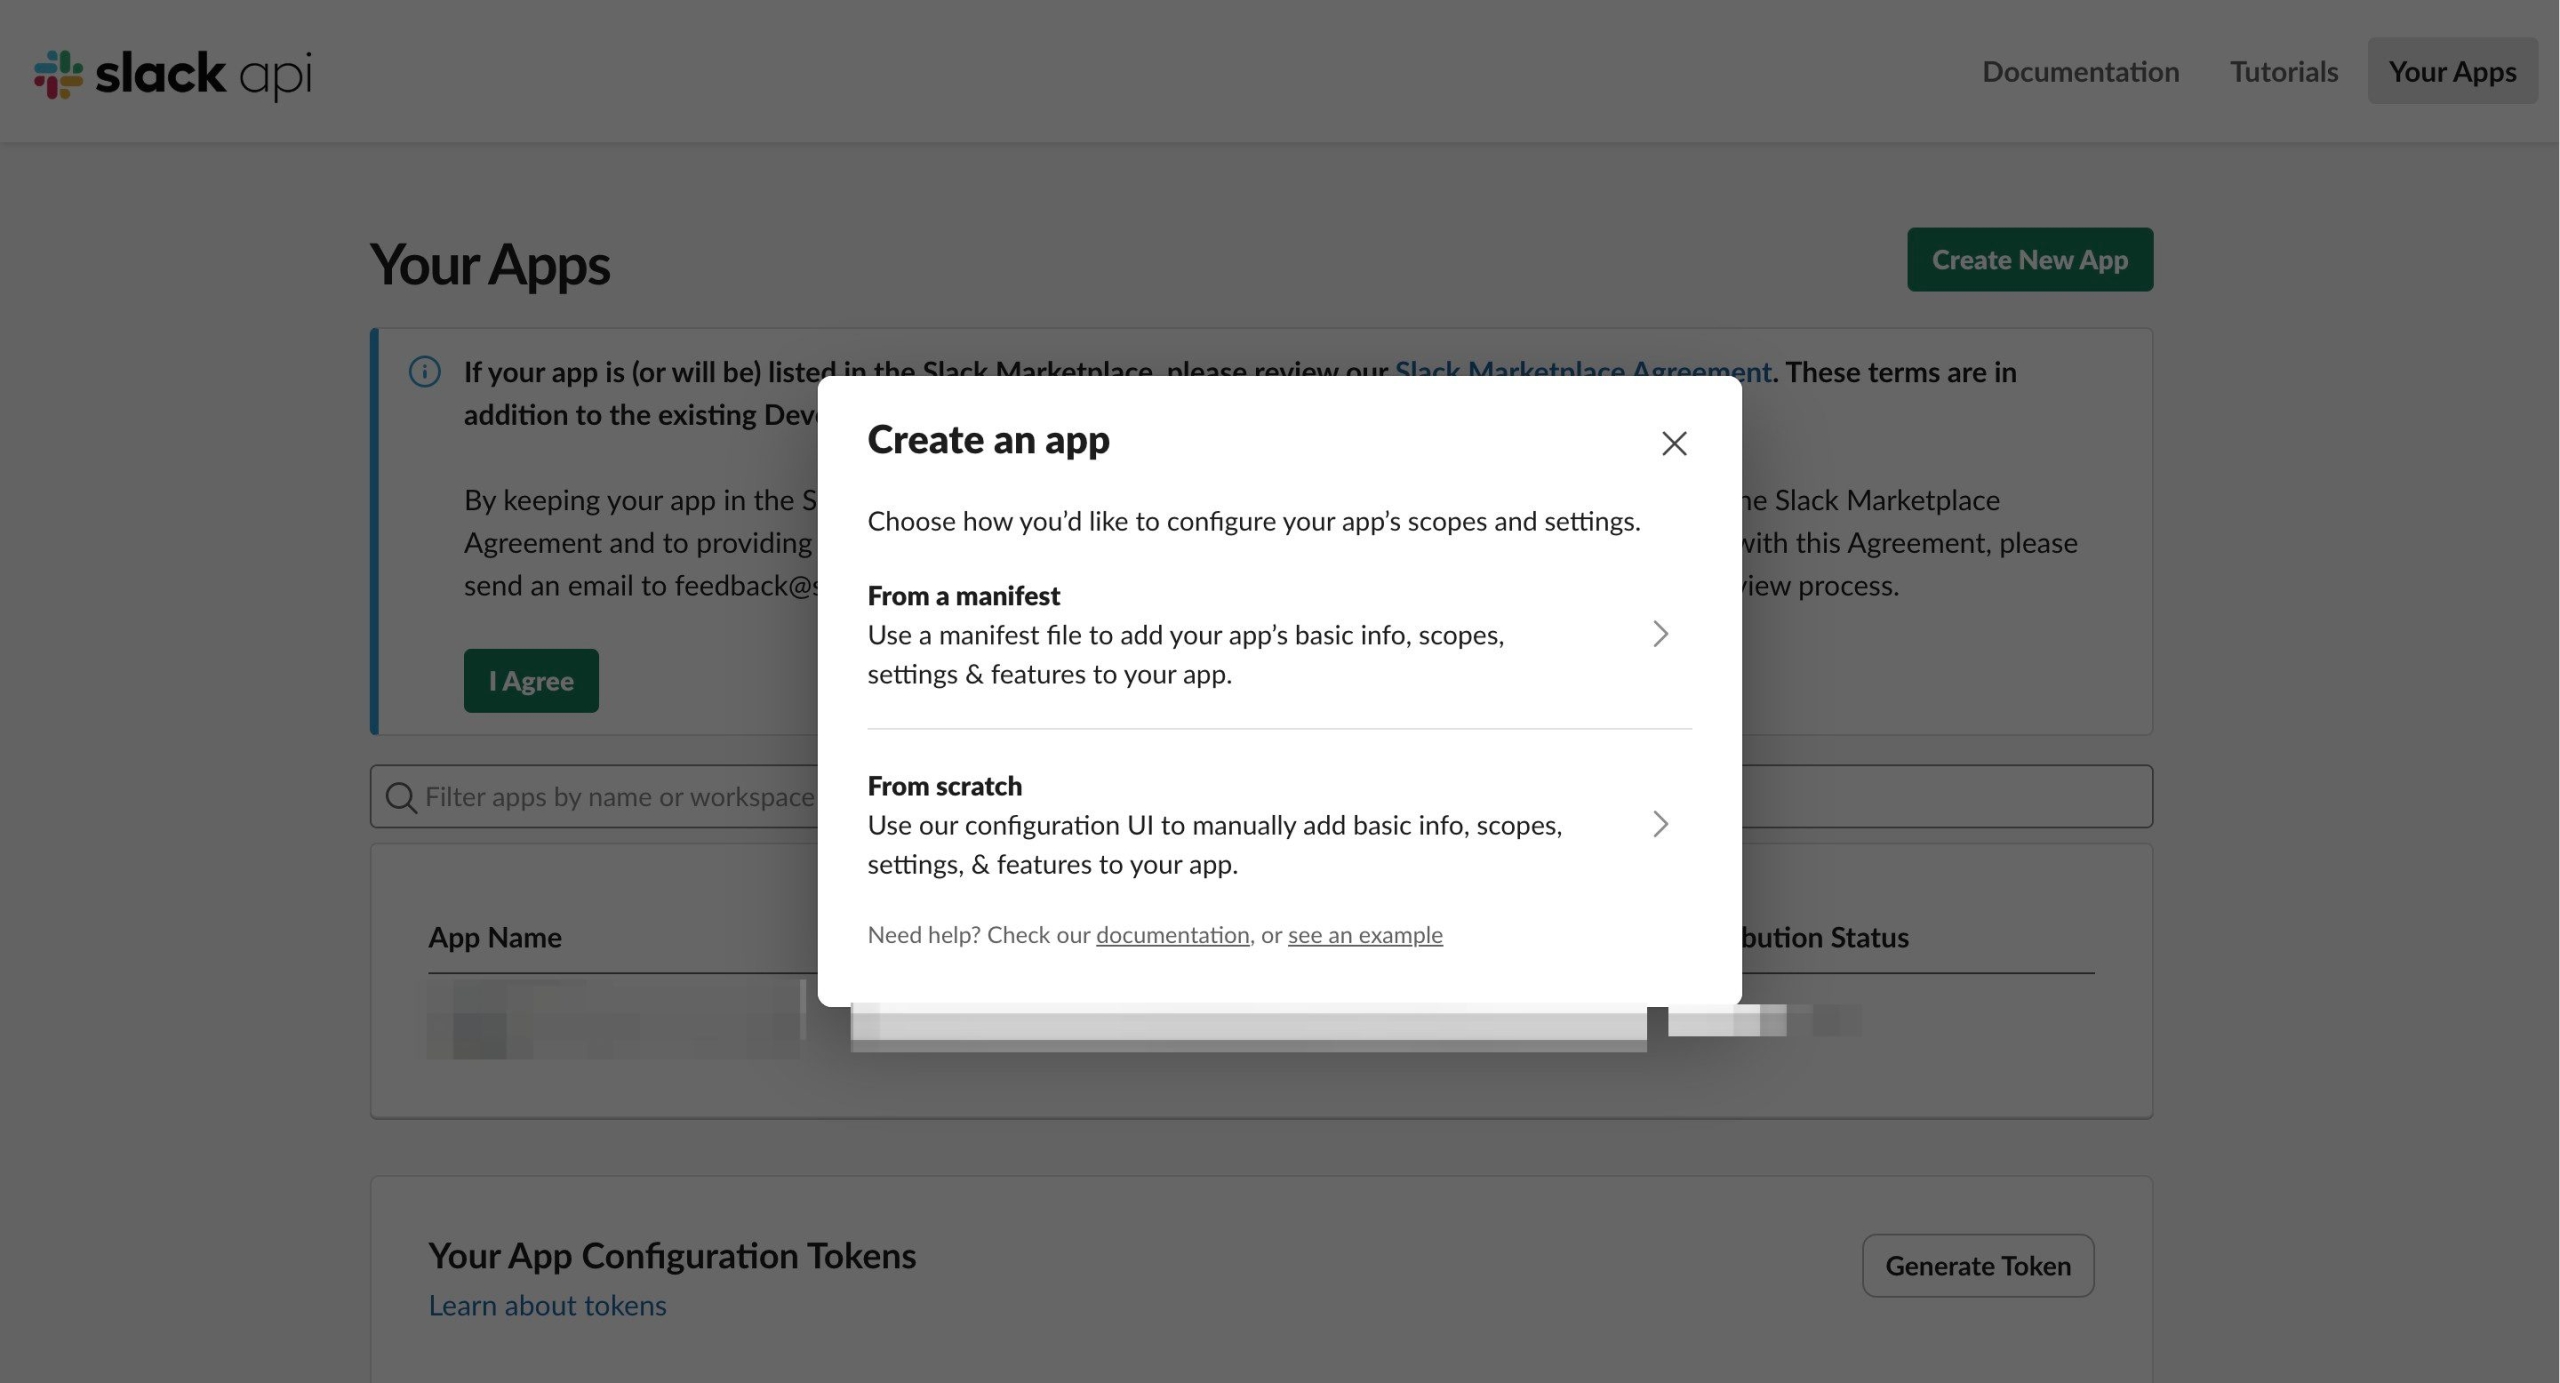2560x1383 pixels.
Task: Click the slack api wordmark text
Action: (203, 74)
